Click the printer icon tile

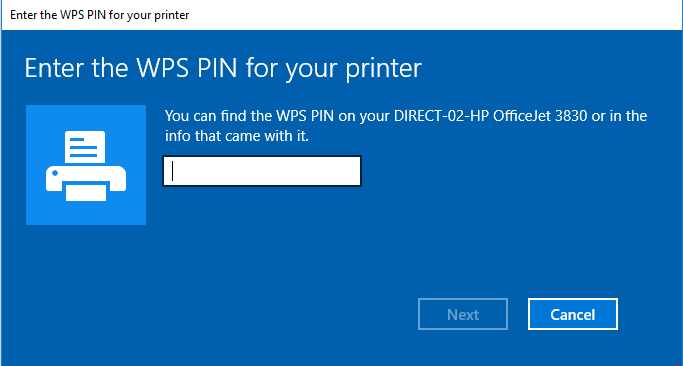(x=86, y=165)
